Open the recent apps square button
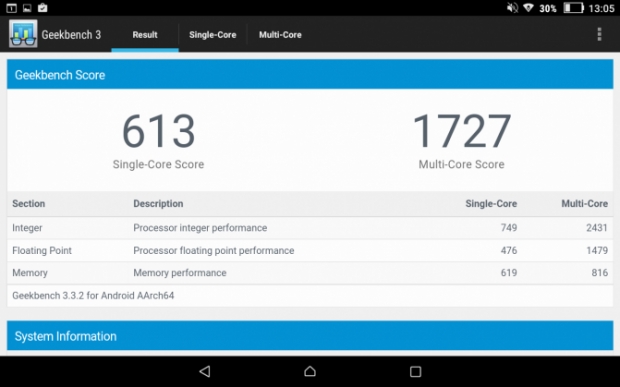620x387 pixels. 415,371
